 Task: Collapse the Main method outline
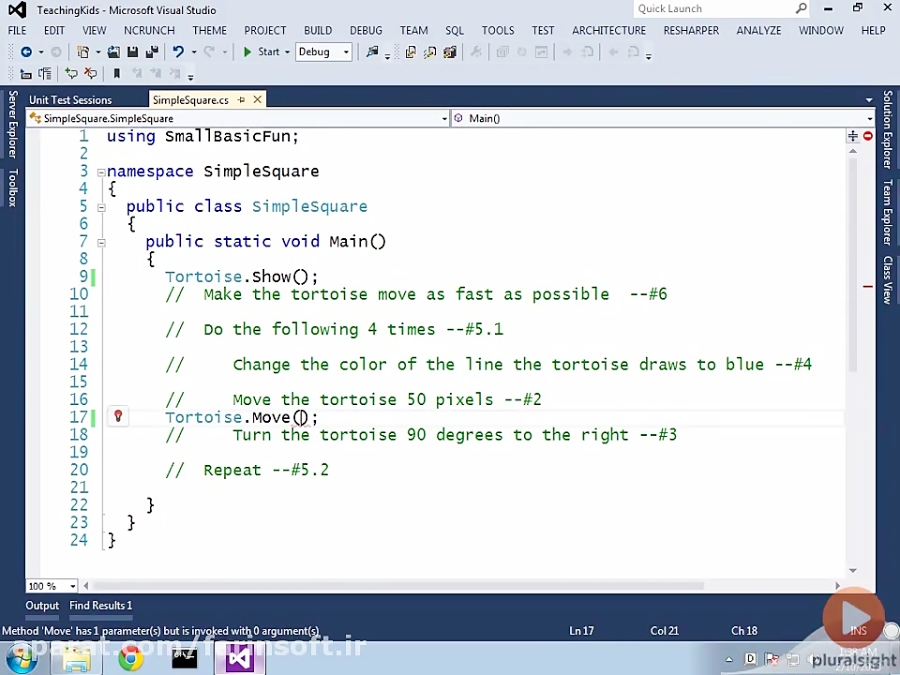101,242
